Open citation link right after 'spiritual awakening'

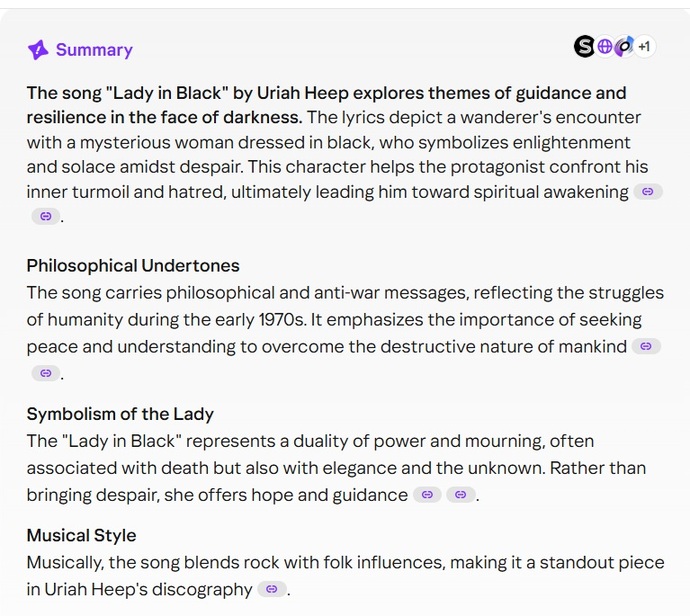tap(648, 191)
